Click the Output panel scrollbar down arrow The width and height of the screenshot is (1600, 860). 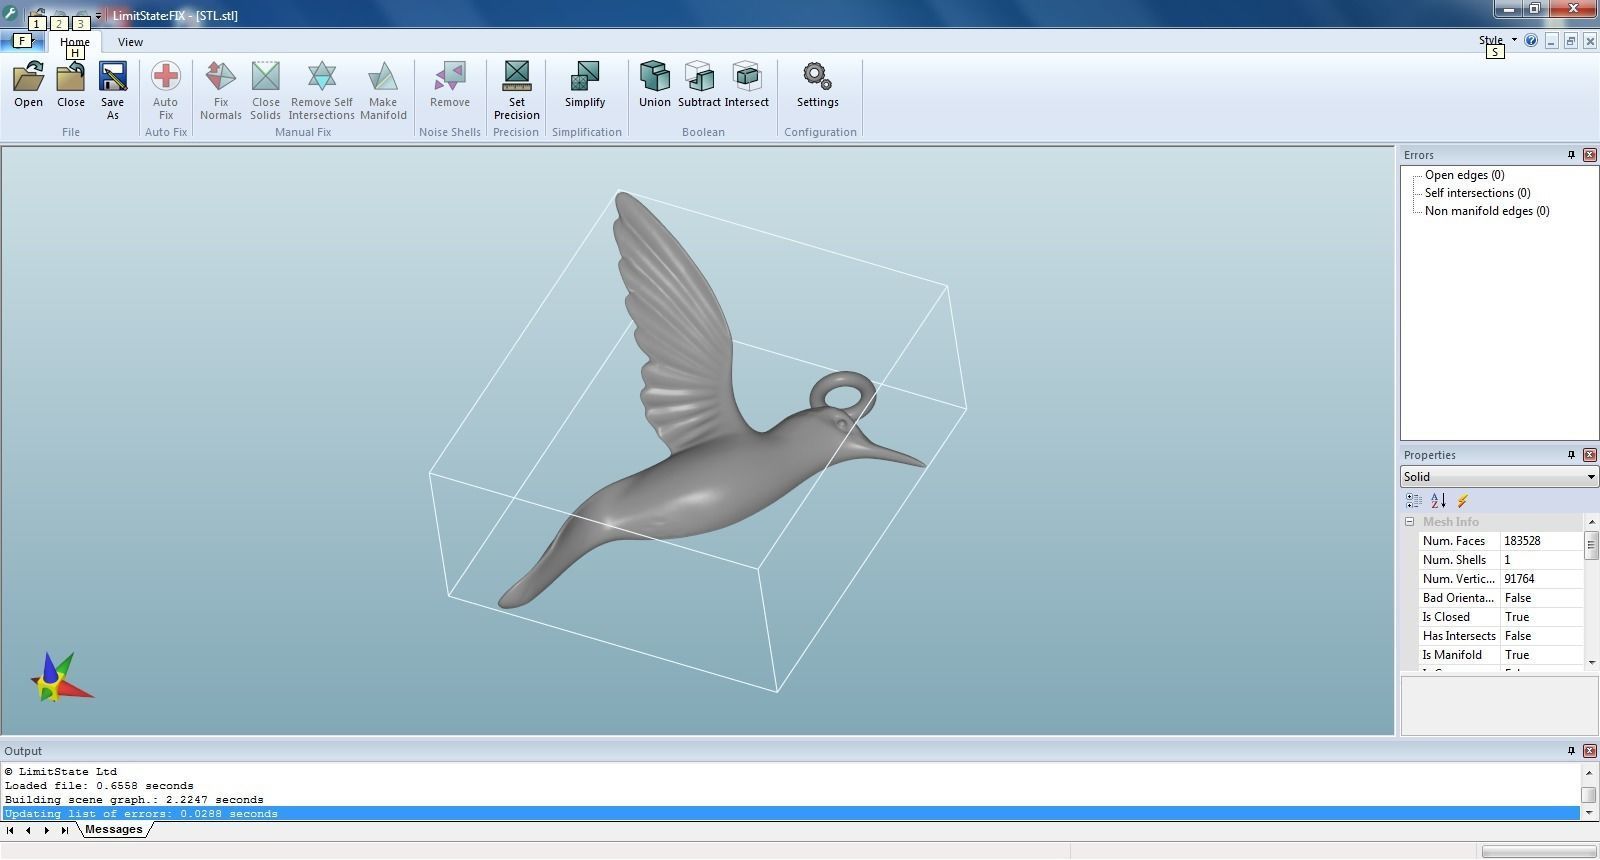[1588, 812]
